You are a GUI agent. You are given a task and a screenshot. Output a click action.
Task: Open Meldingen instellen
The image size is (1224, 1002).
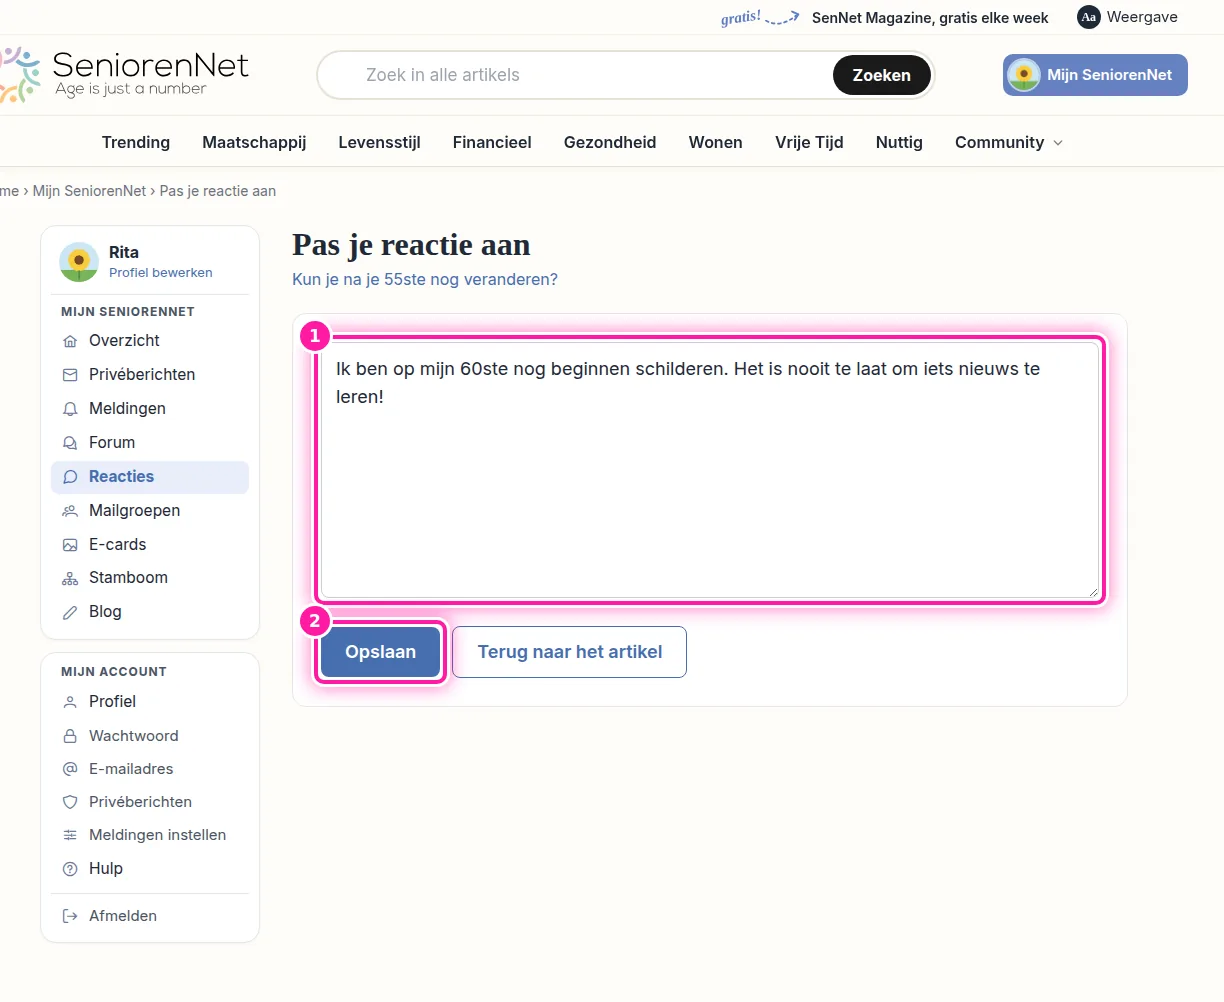[x=150, y=835]
